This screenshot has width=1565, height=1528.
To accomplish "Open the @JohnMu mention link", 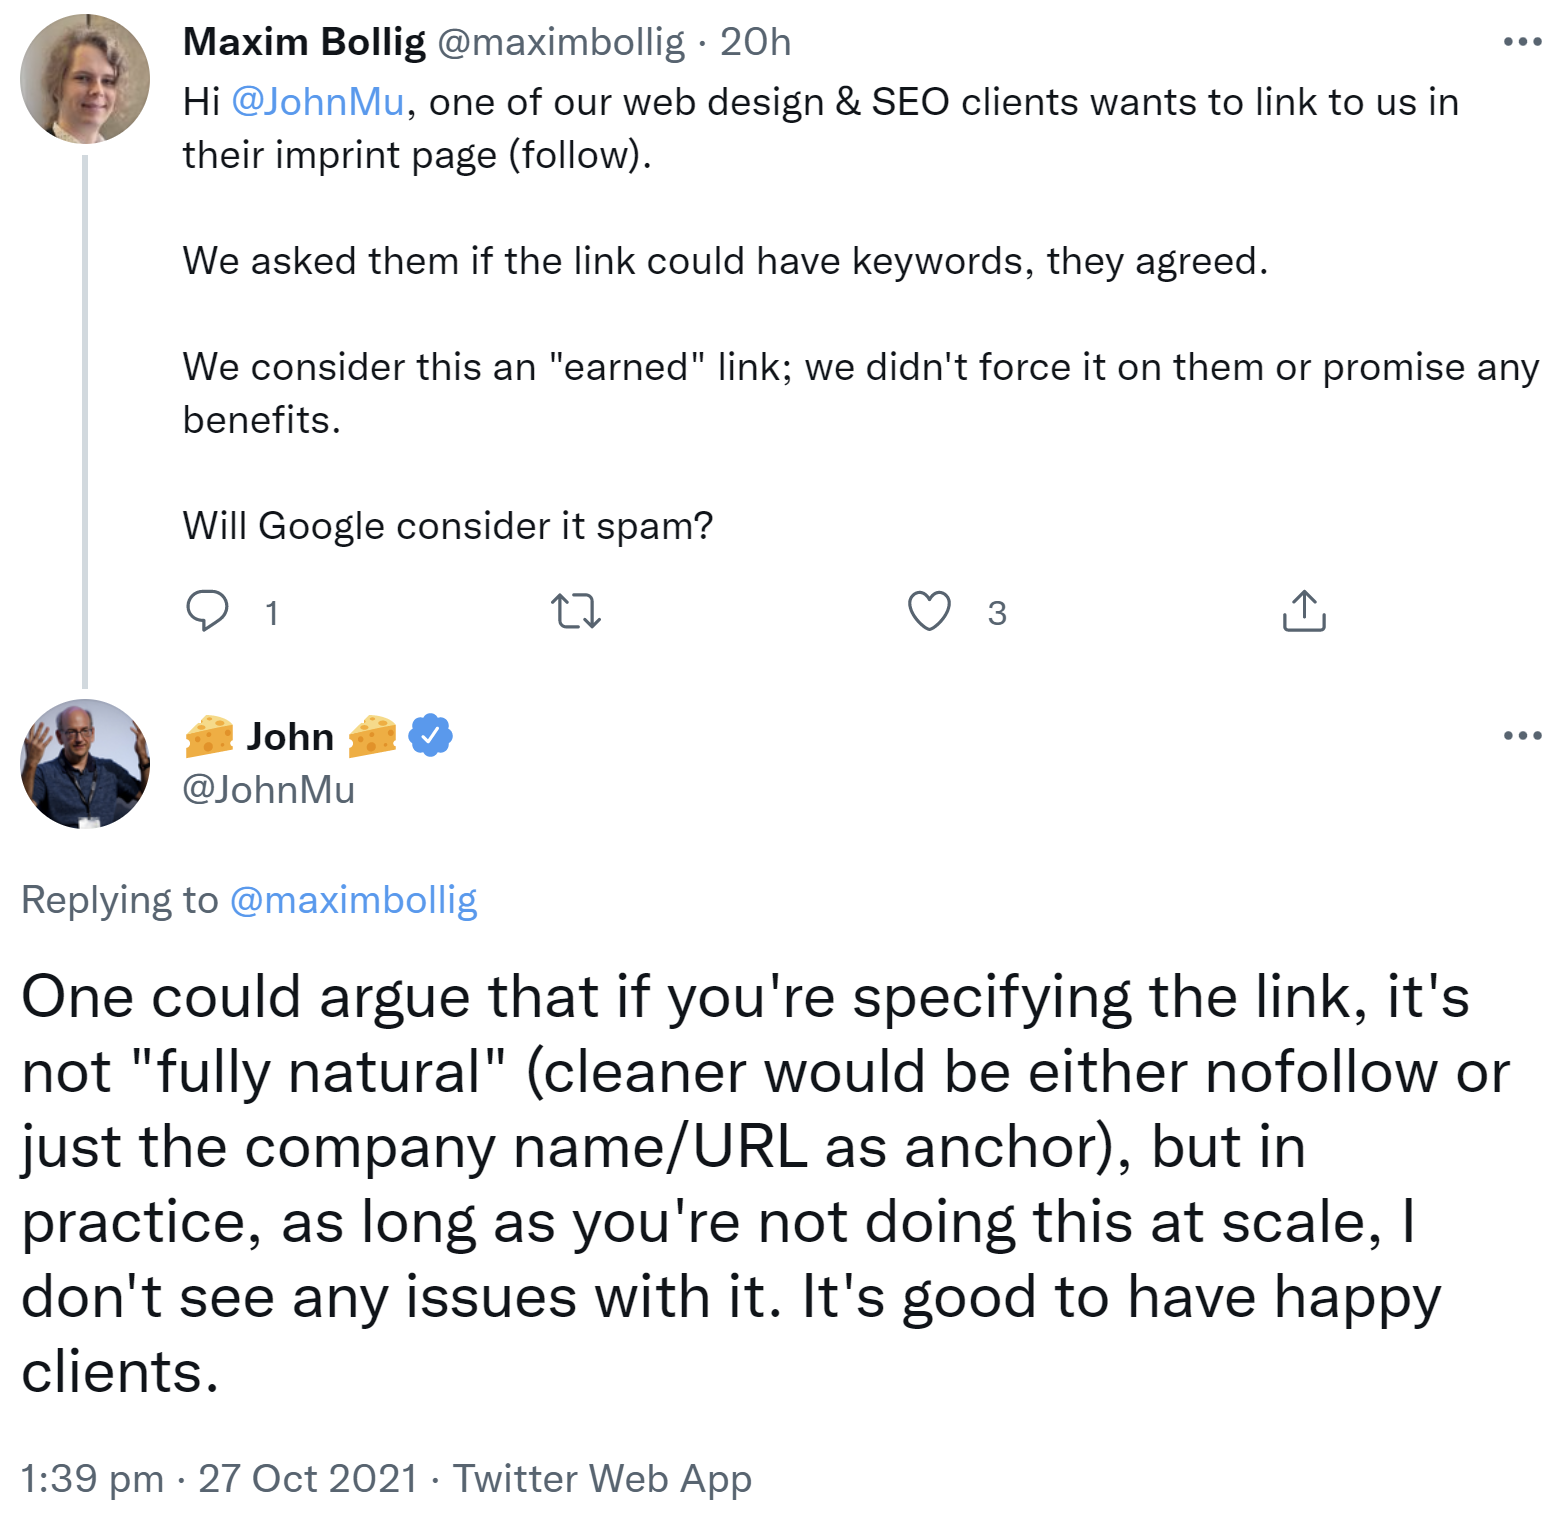I will click(318, 101).
